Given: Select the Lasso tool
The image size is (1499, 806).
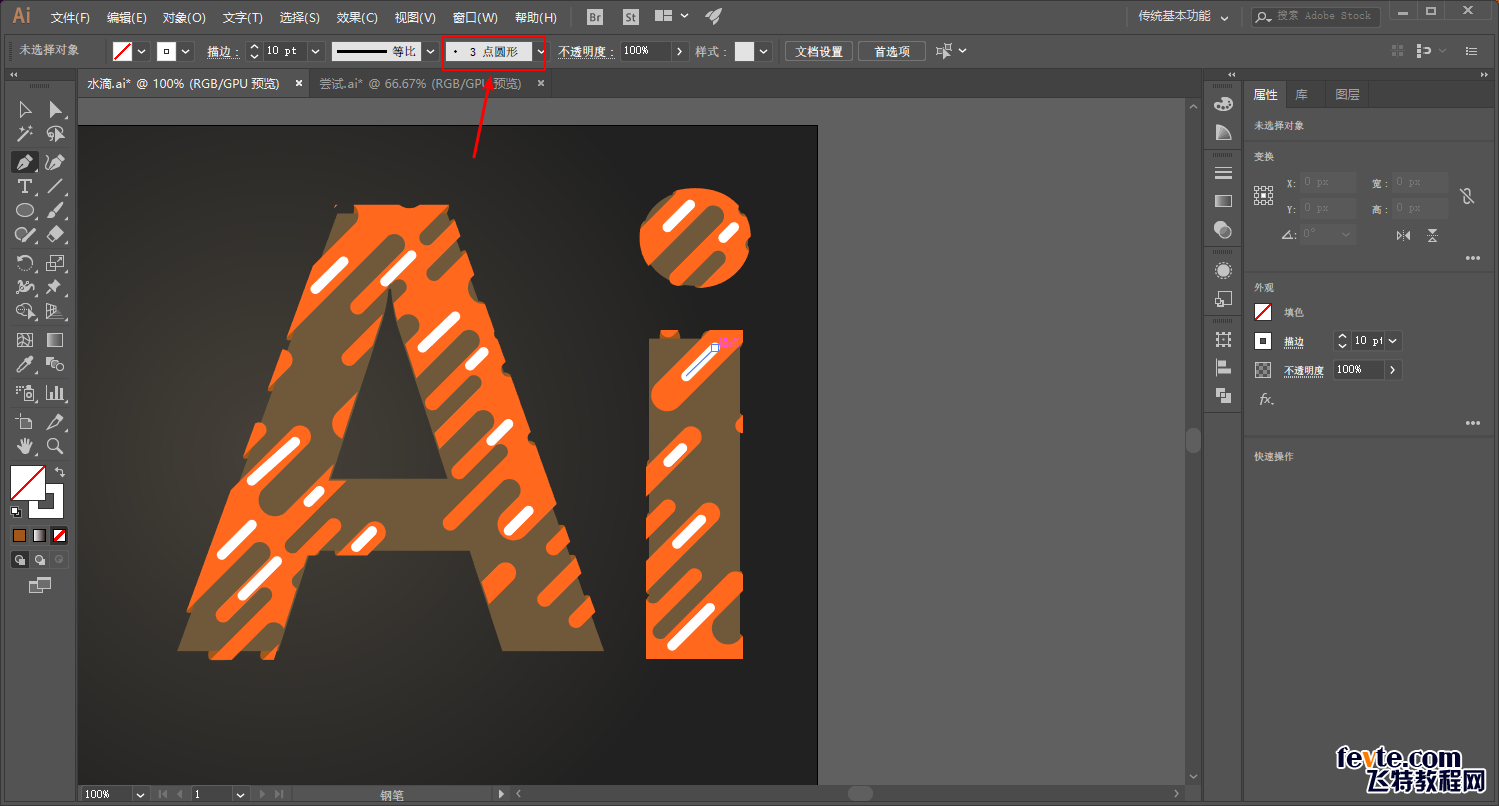Looking at the screenshot, I should click(55, 134).
